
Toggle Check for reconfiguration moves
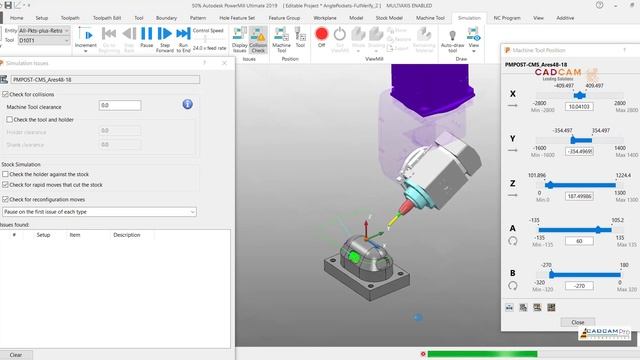click(5, 200)
